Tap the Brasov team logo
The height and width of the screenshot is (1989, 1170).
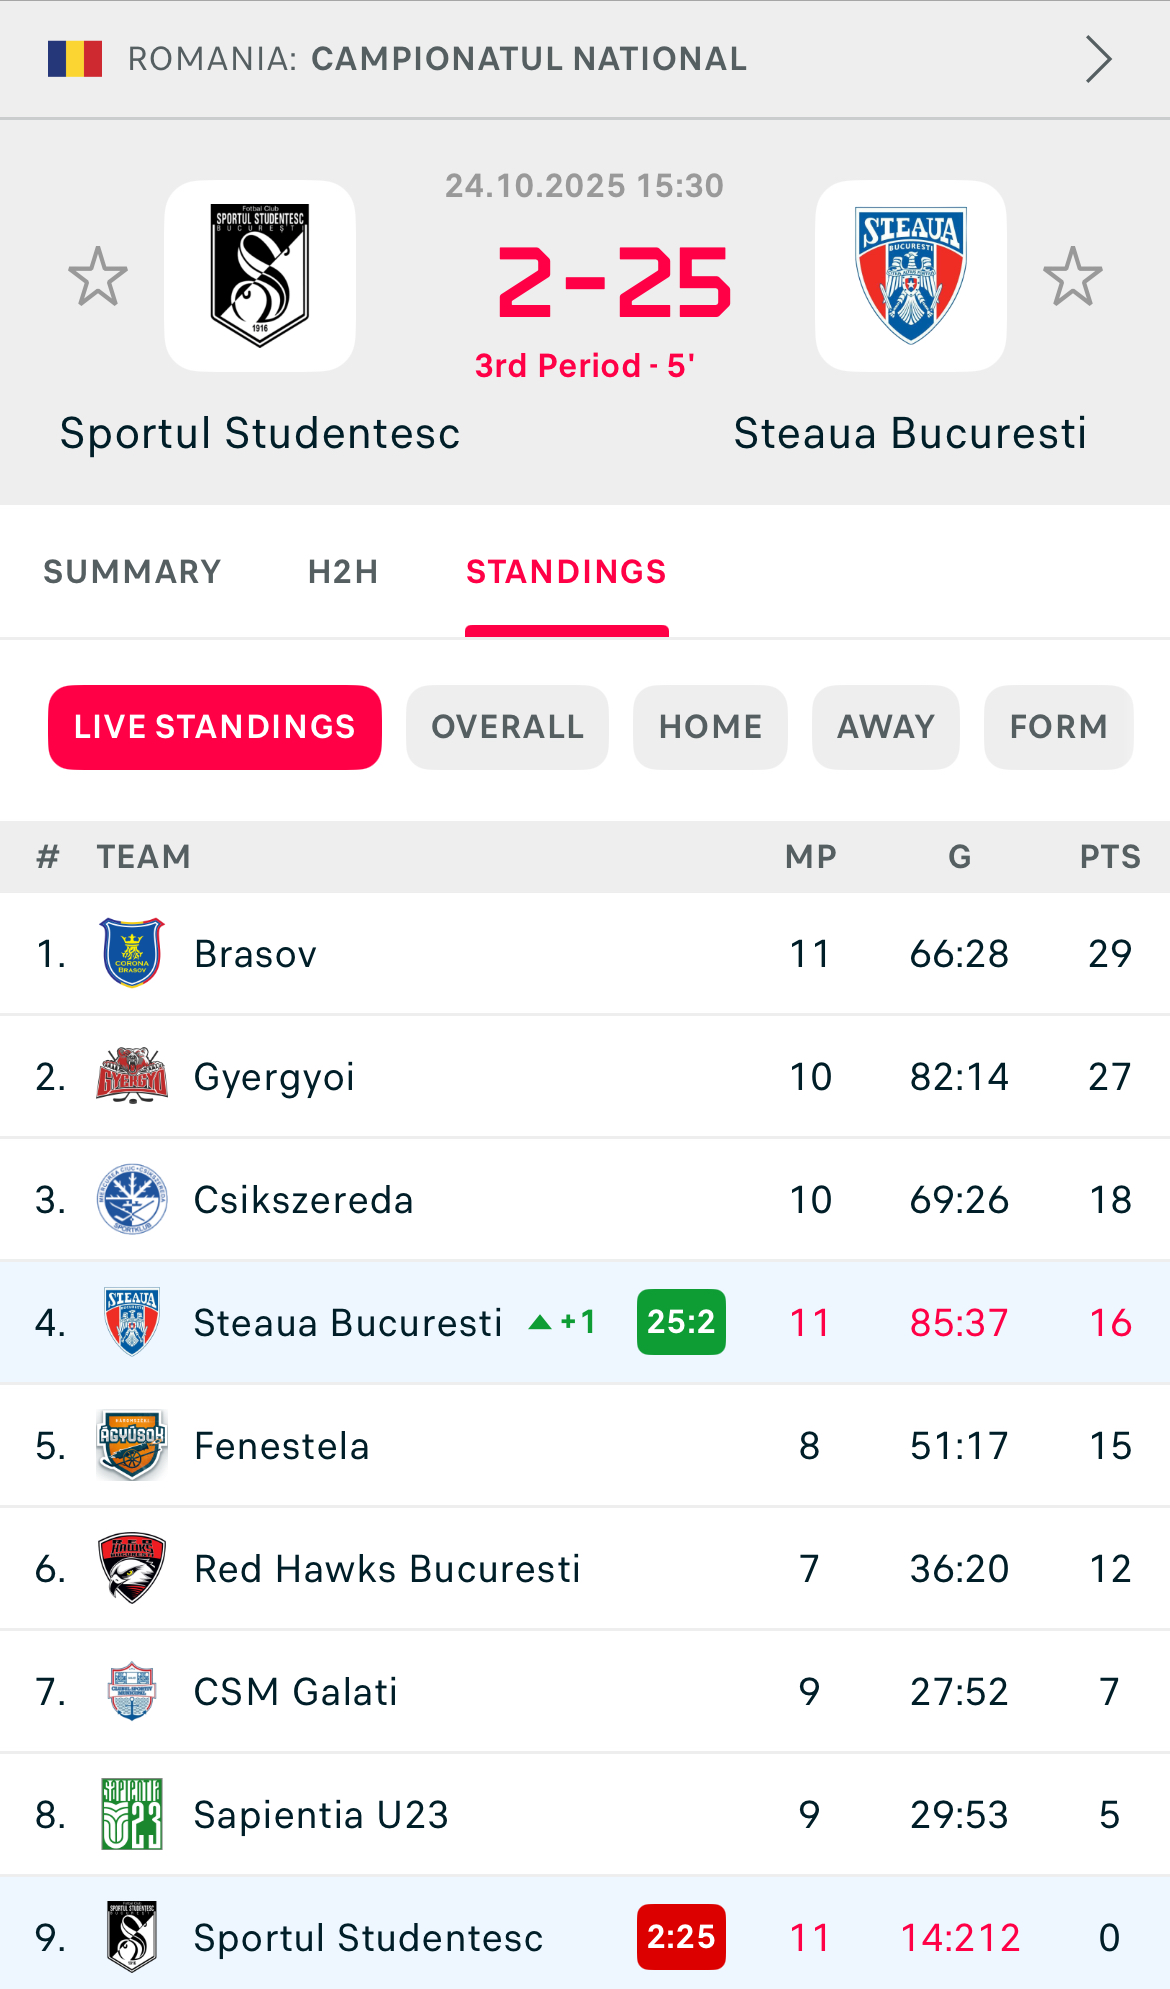pyautogui.click(x=132, y=953)
